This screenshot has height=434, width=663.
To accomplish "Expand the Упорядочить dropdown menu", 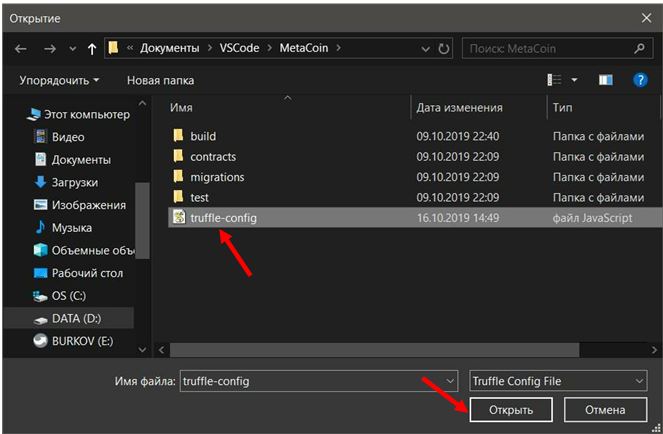I will [59, 80].
